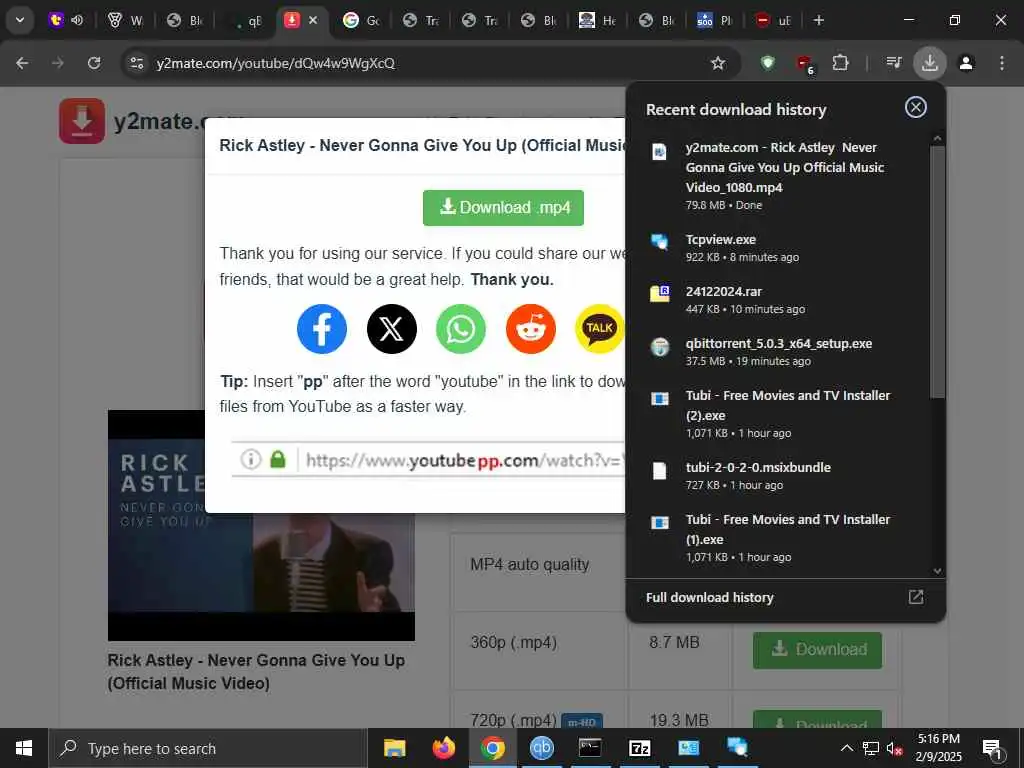Open Firefox from taskbar
This screenshot has width=1024, height=768.
pos(443,748)
